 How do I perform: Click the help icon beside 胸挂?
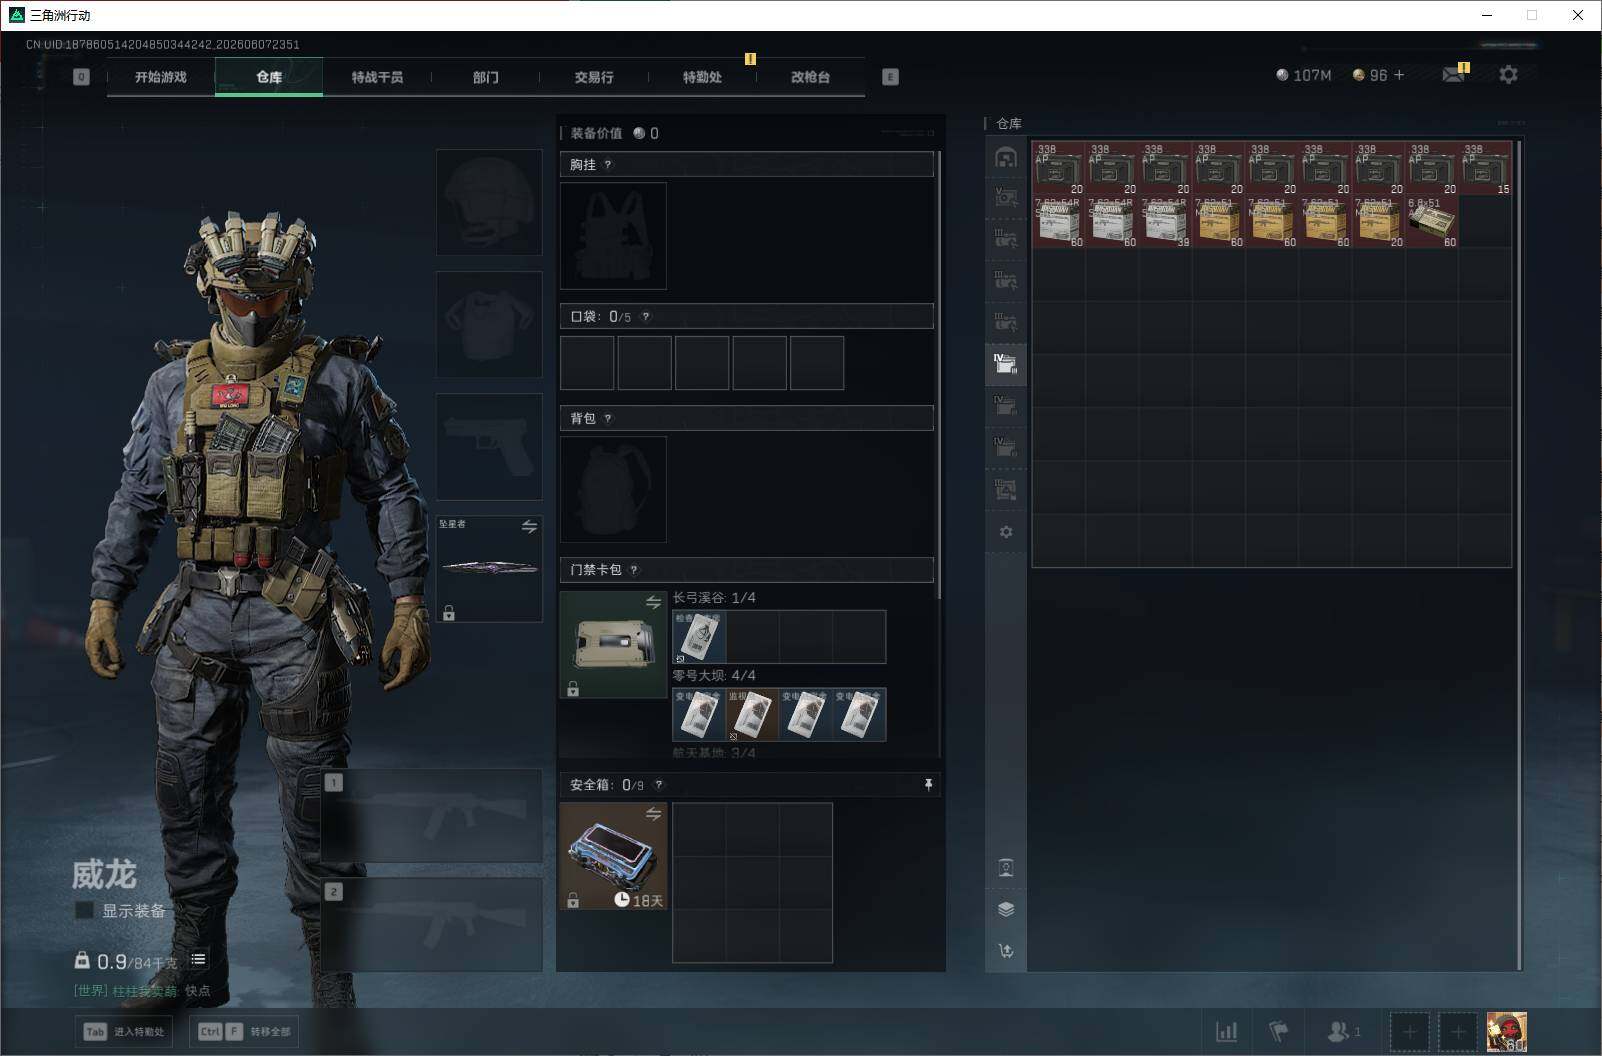tap(608, 165)
